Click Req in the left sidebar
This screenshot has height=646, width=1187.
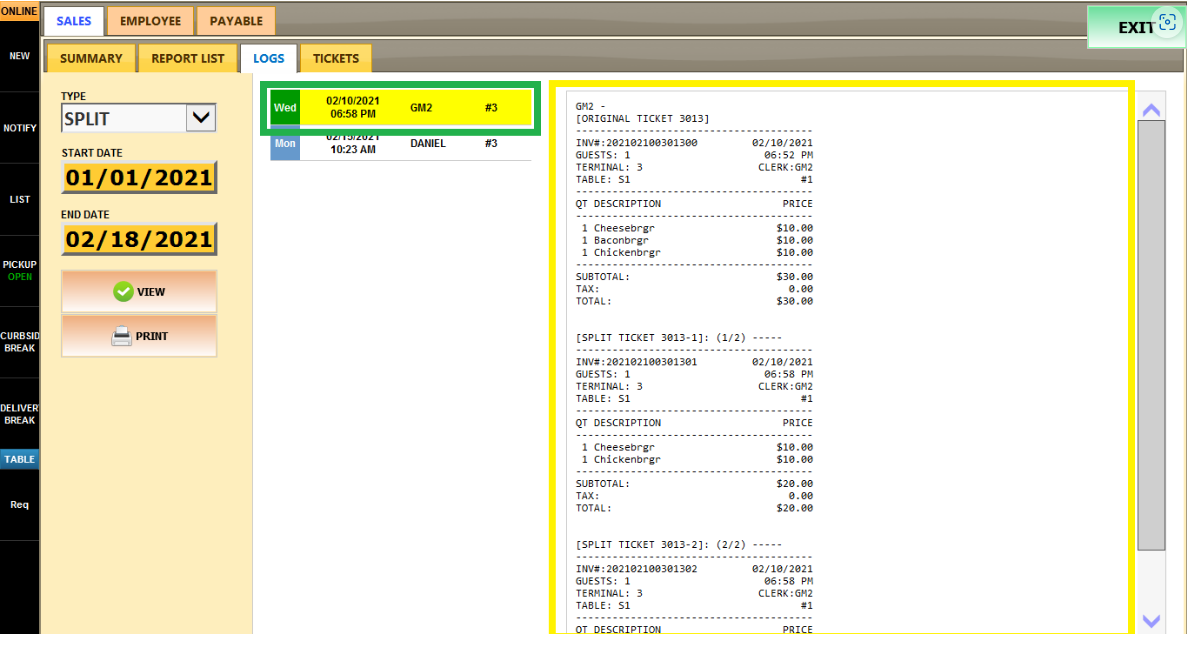point(19,504)
